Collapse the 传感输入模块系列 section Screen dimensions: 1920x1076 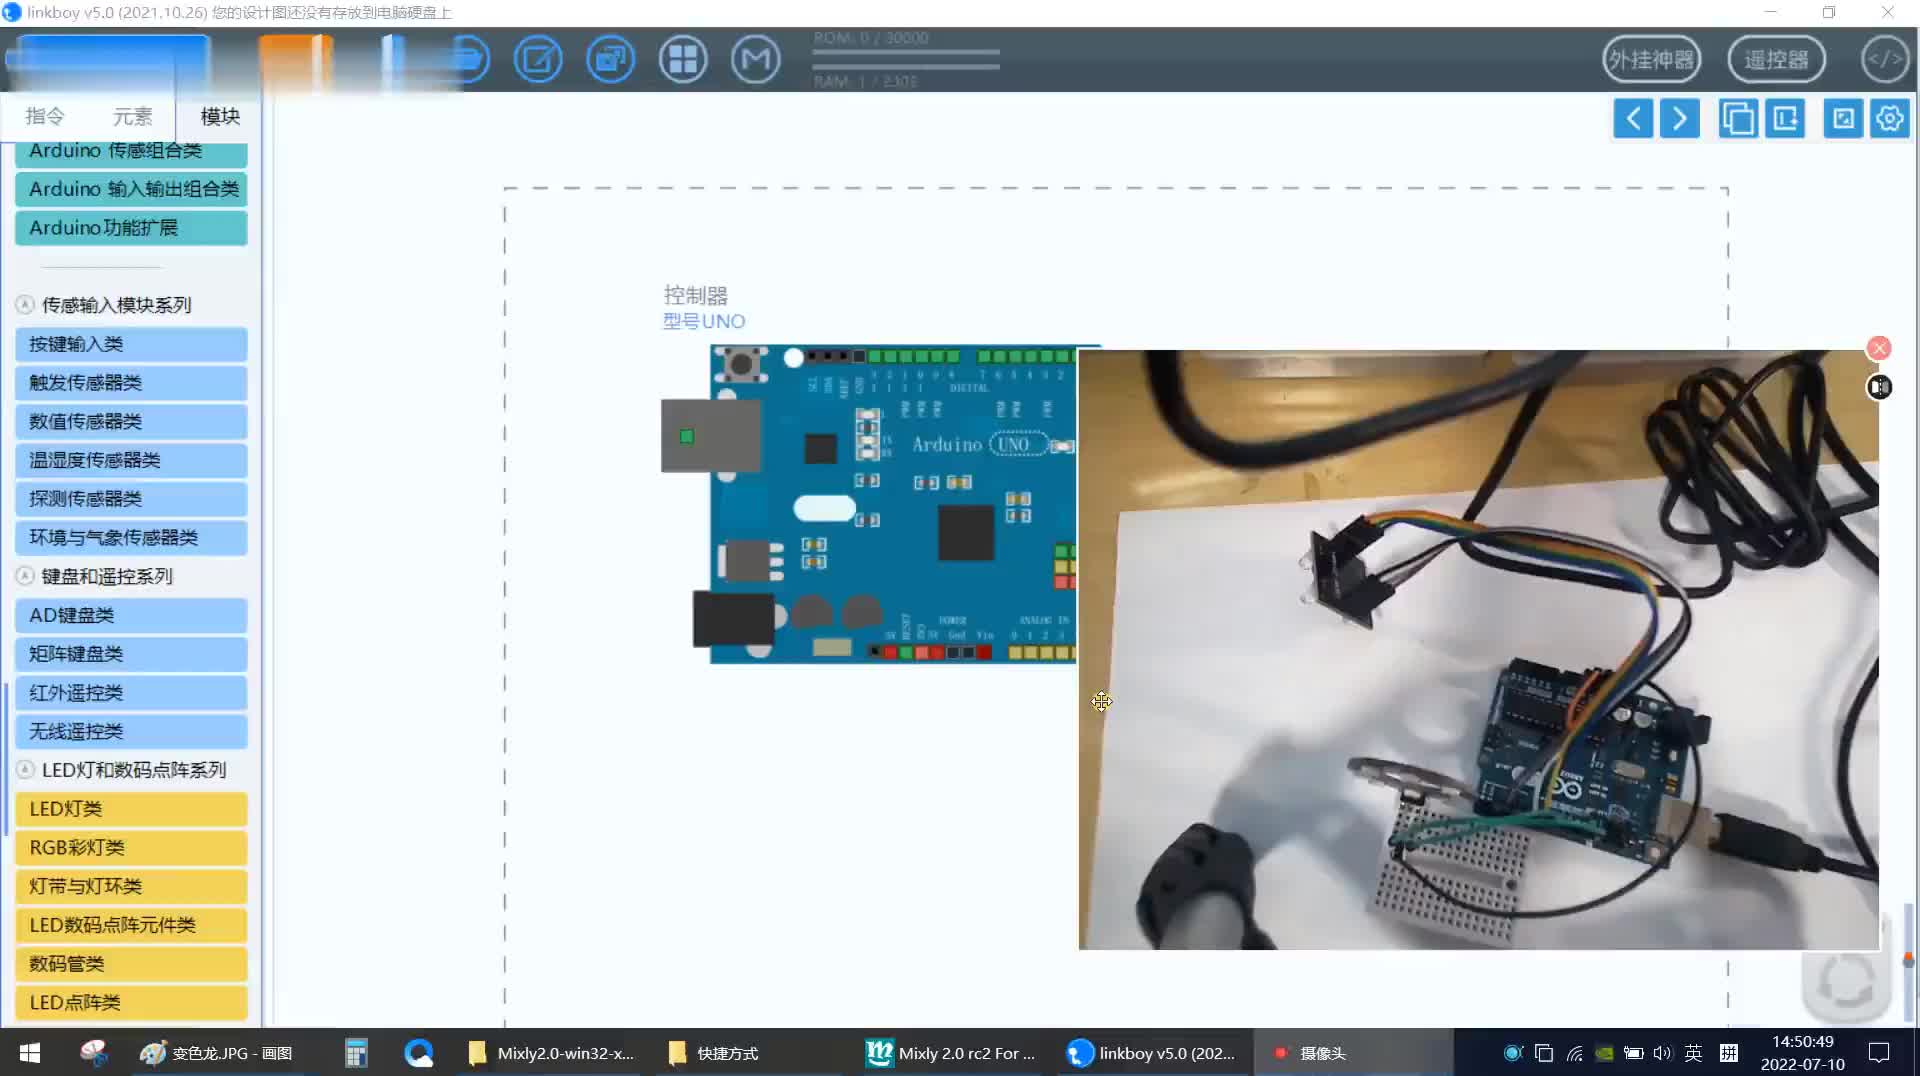(x=25, y=305)
